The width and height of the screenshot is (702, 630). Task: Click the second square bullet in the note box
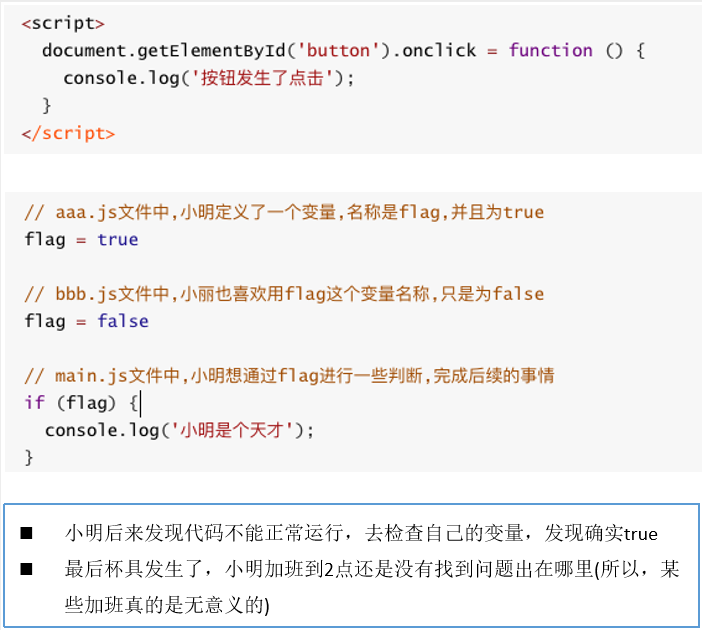(27, 570)
